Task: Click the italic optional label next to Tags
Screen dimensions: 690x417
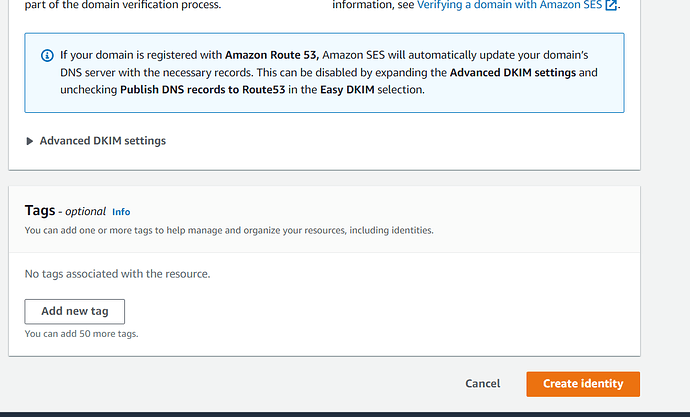Action: point(85,212)
